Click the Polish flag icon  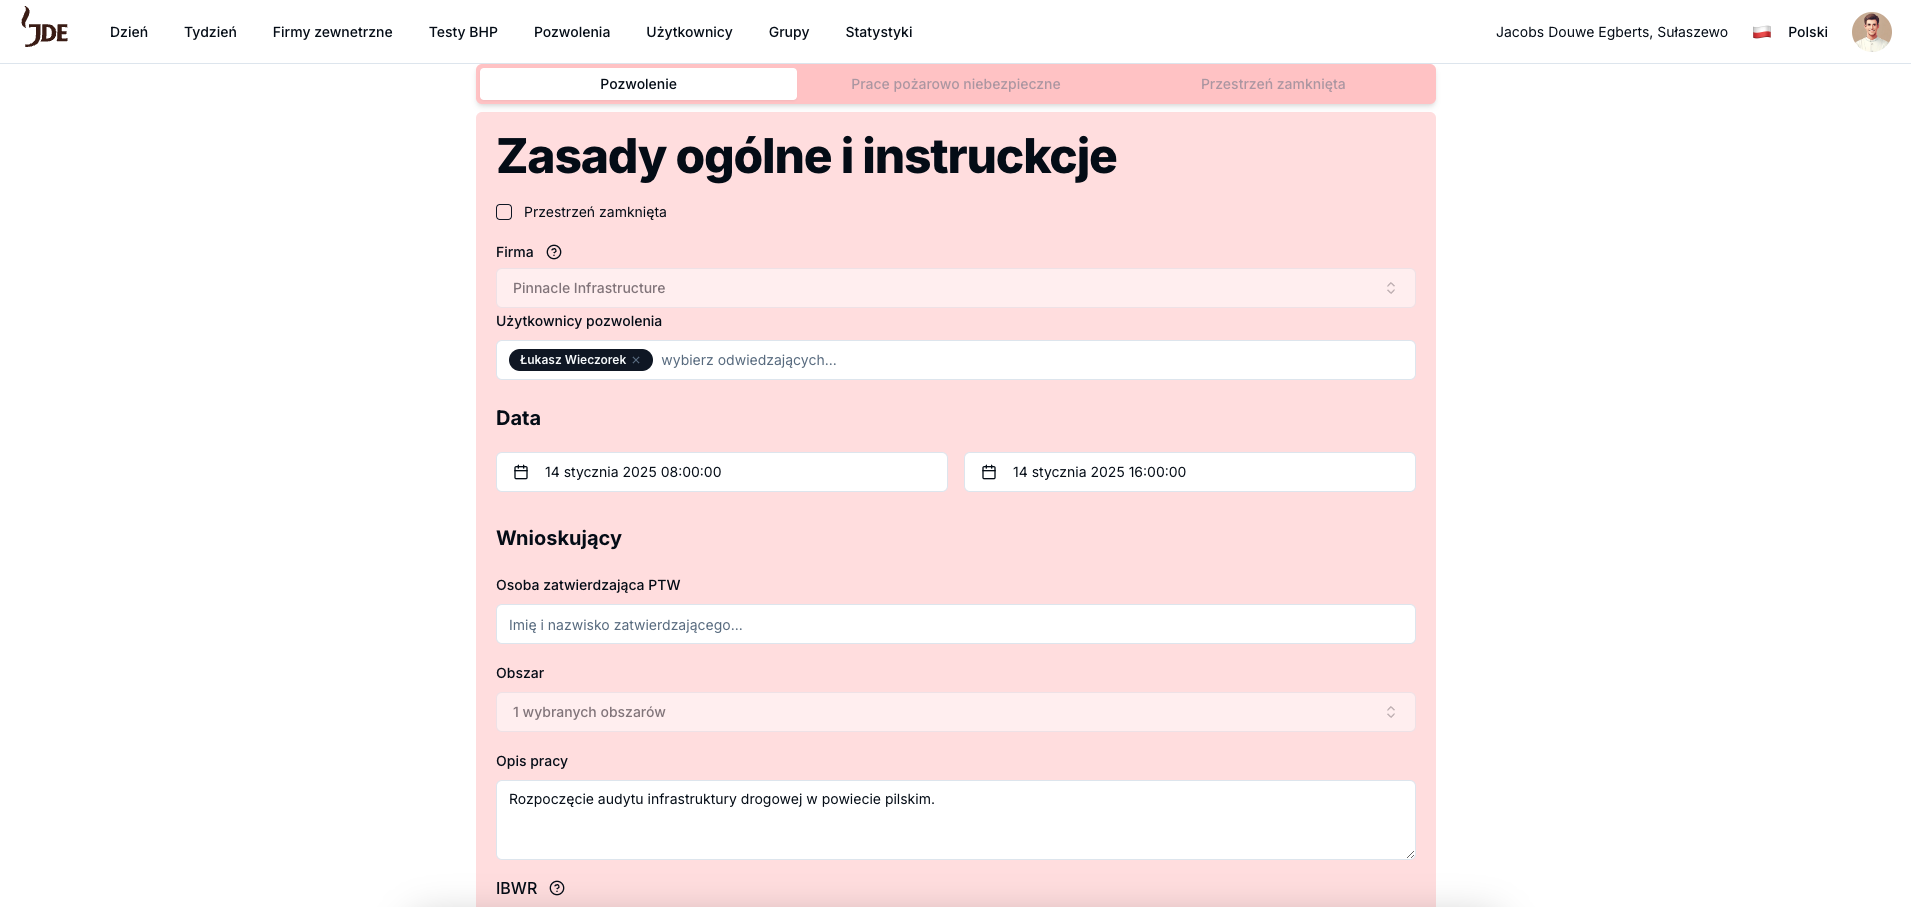pyautogui.click(x=1762, y=32)
